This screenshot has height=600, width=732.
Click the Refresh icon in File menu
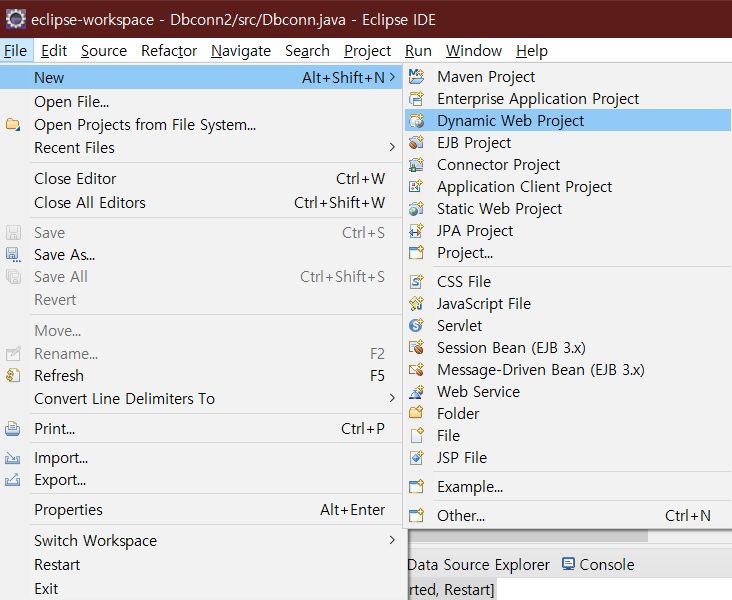(13, 375)
